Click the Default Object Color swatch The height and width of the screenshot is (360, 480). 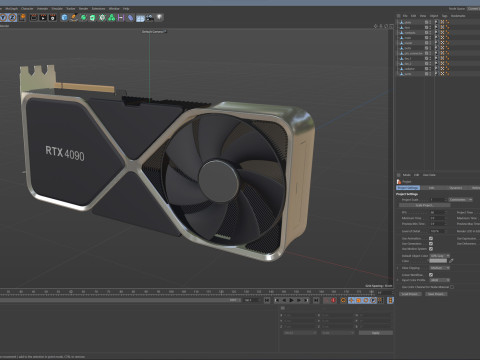[438, 261]
